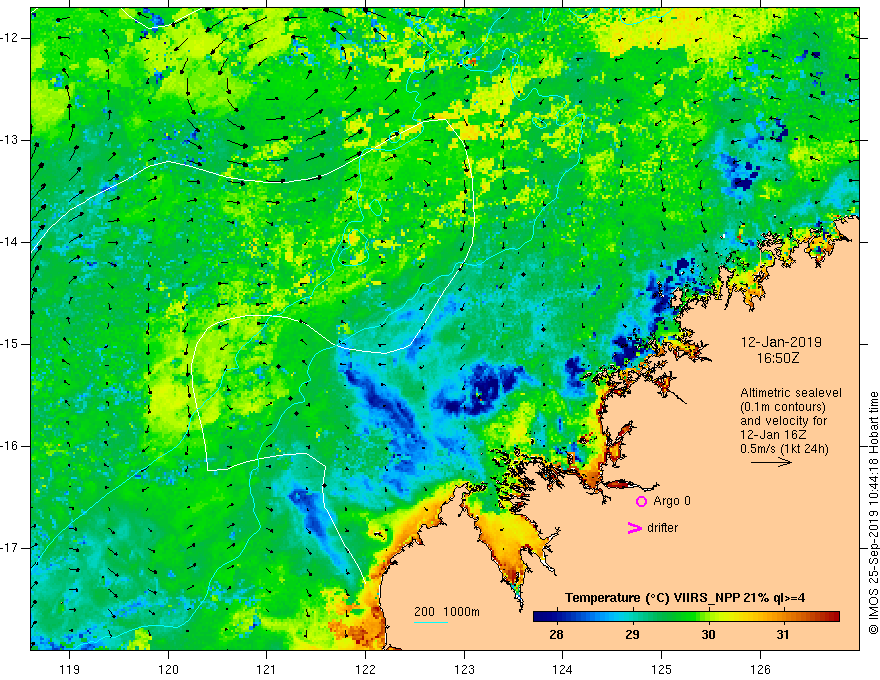Click longitude axis label '121'
880x680 pixels.
pyautogui.click(x=267, y=669)
